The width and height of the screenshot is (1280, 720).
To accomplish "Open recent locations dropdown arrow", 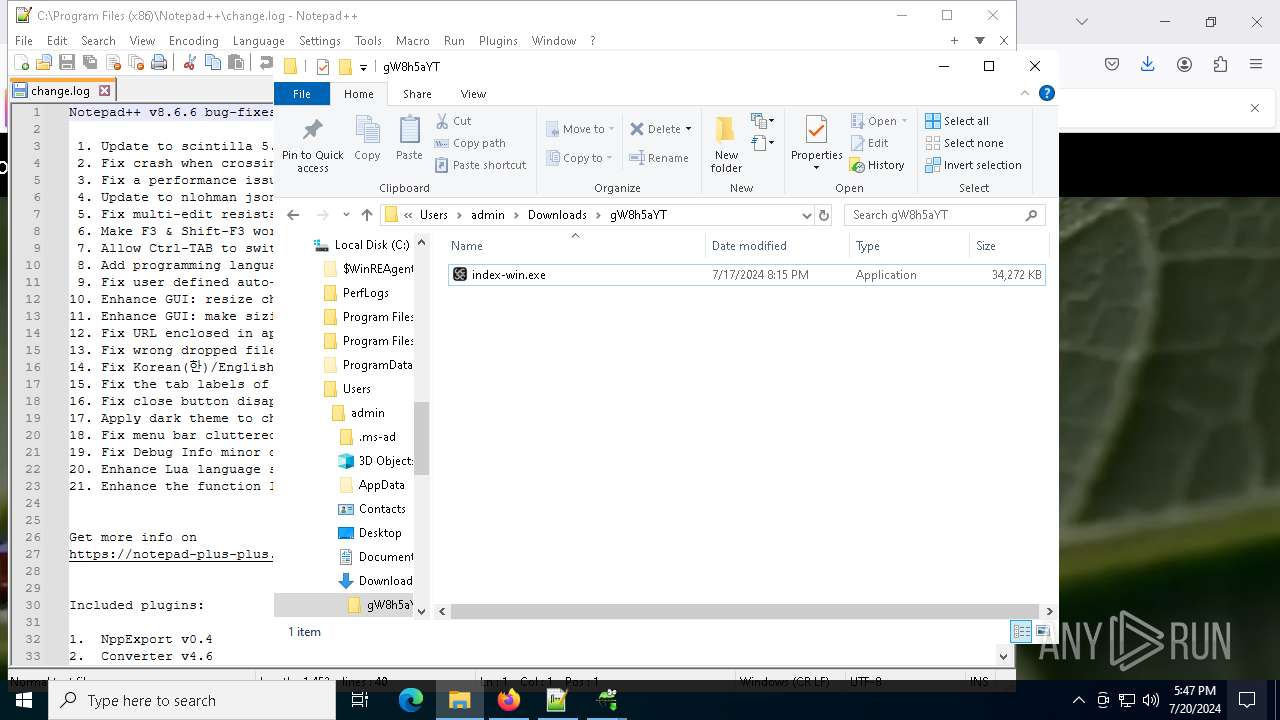I will click(x=345, y=215).
